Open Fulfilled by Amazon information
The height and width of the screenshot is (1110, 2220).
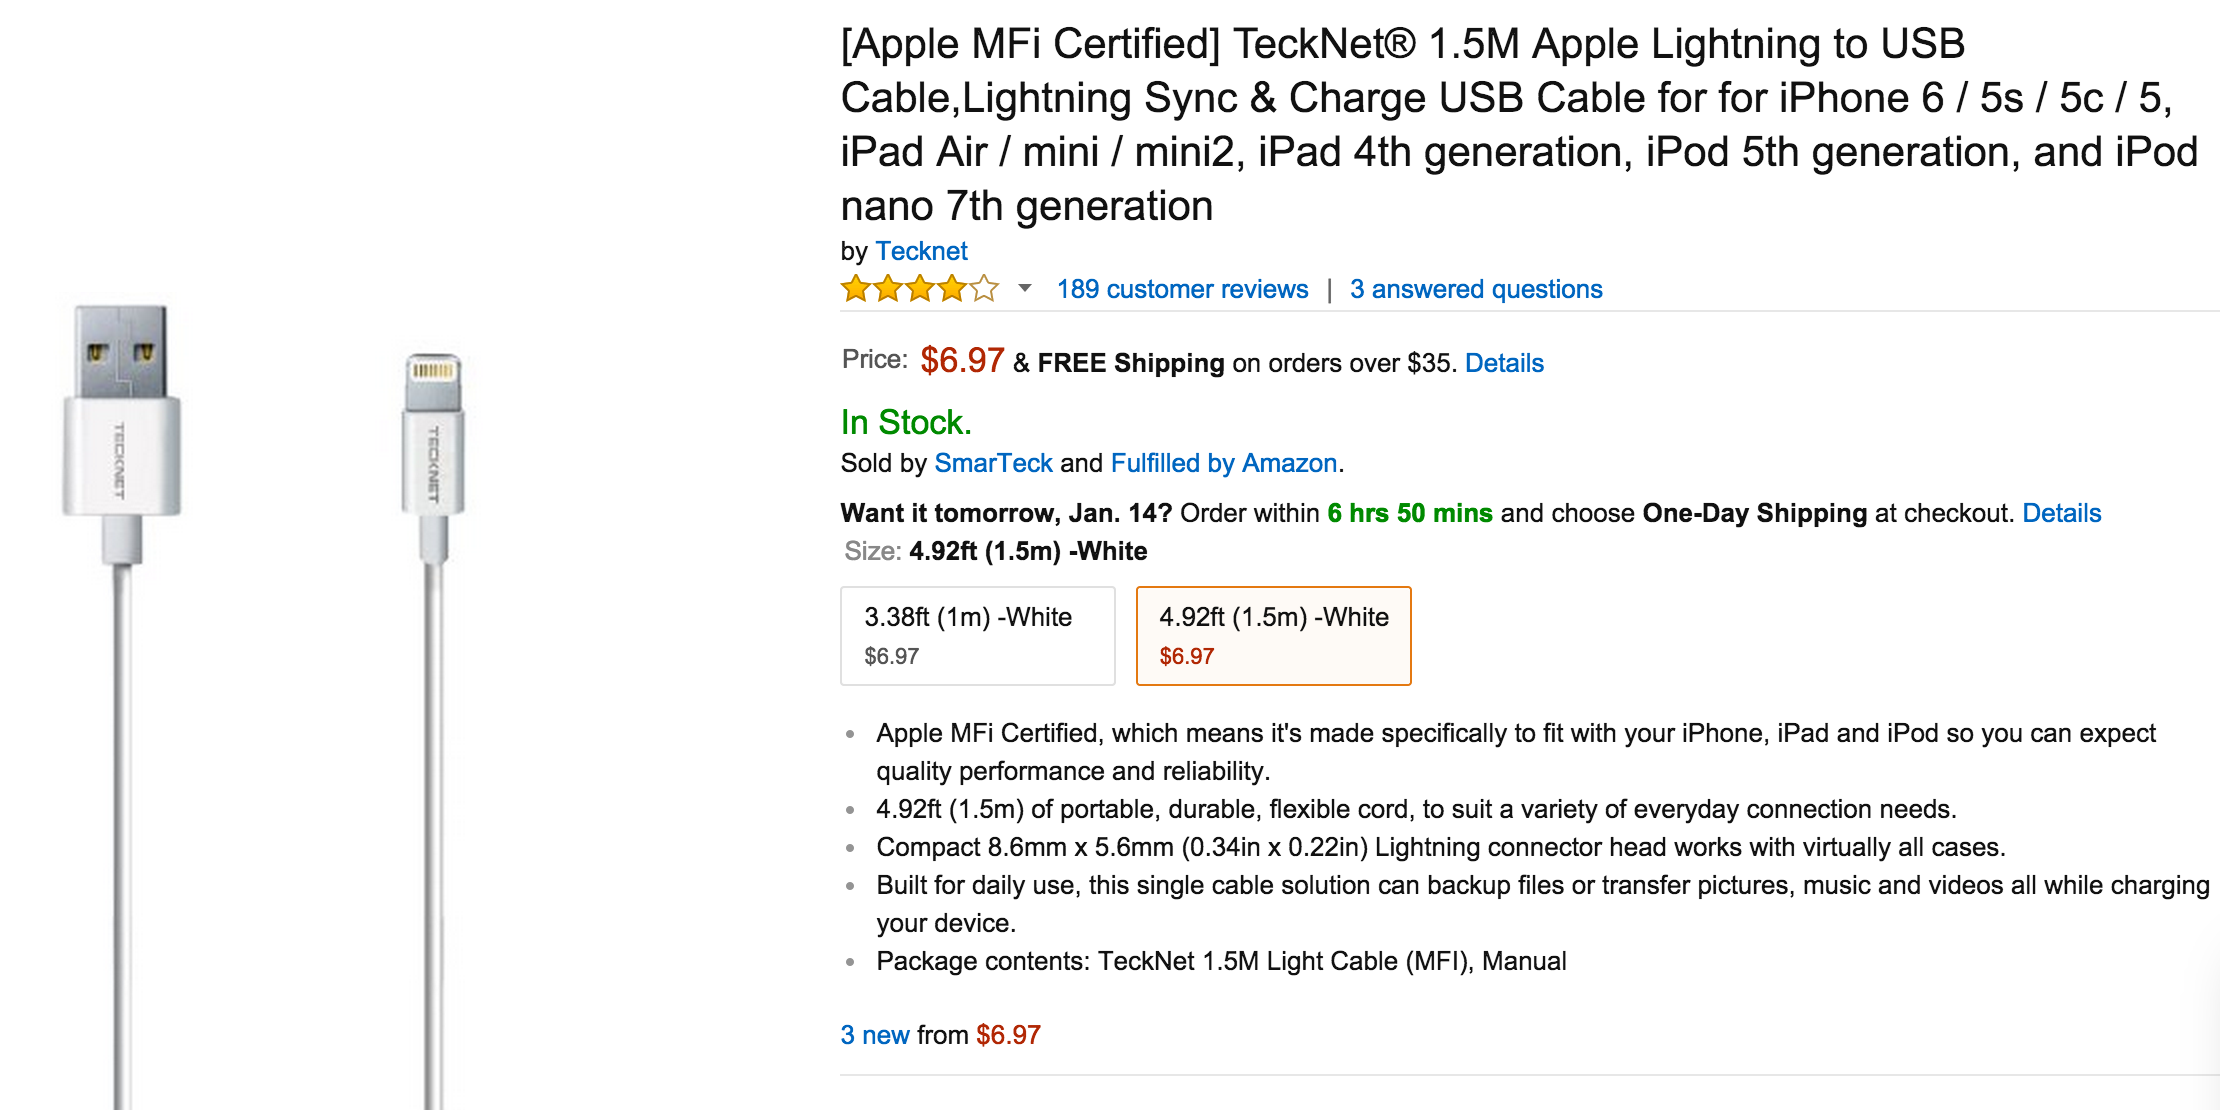[x=1222, y=462]
